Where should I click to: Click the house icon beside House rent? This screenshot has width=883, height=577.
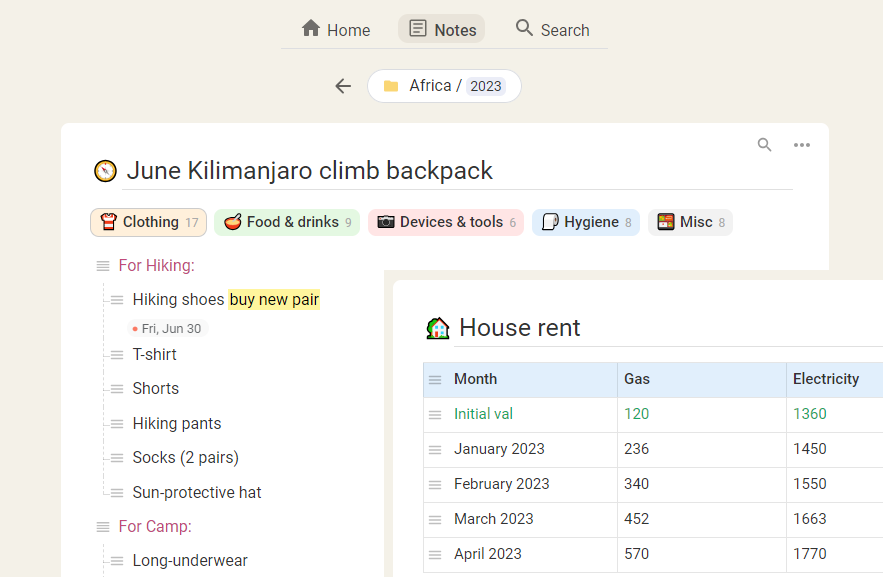coord(438,328)
